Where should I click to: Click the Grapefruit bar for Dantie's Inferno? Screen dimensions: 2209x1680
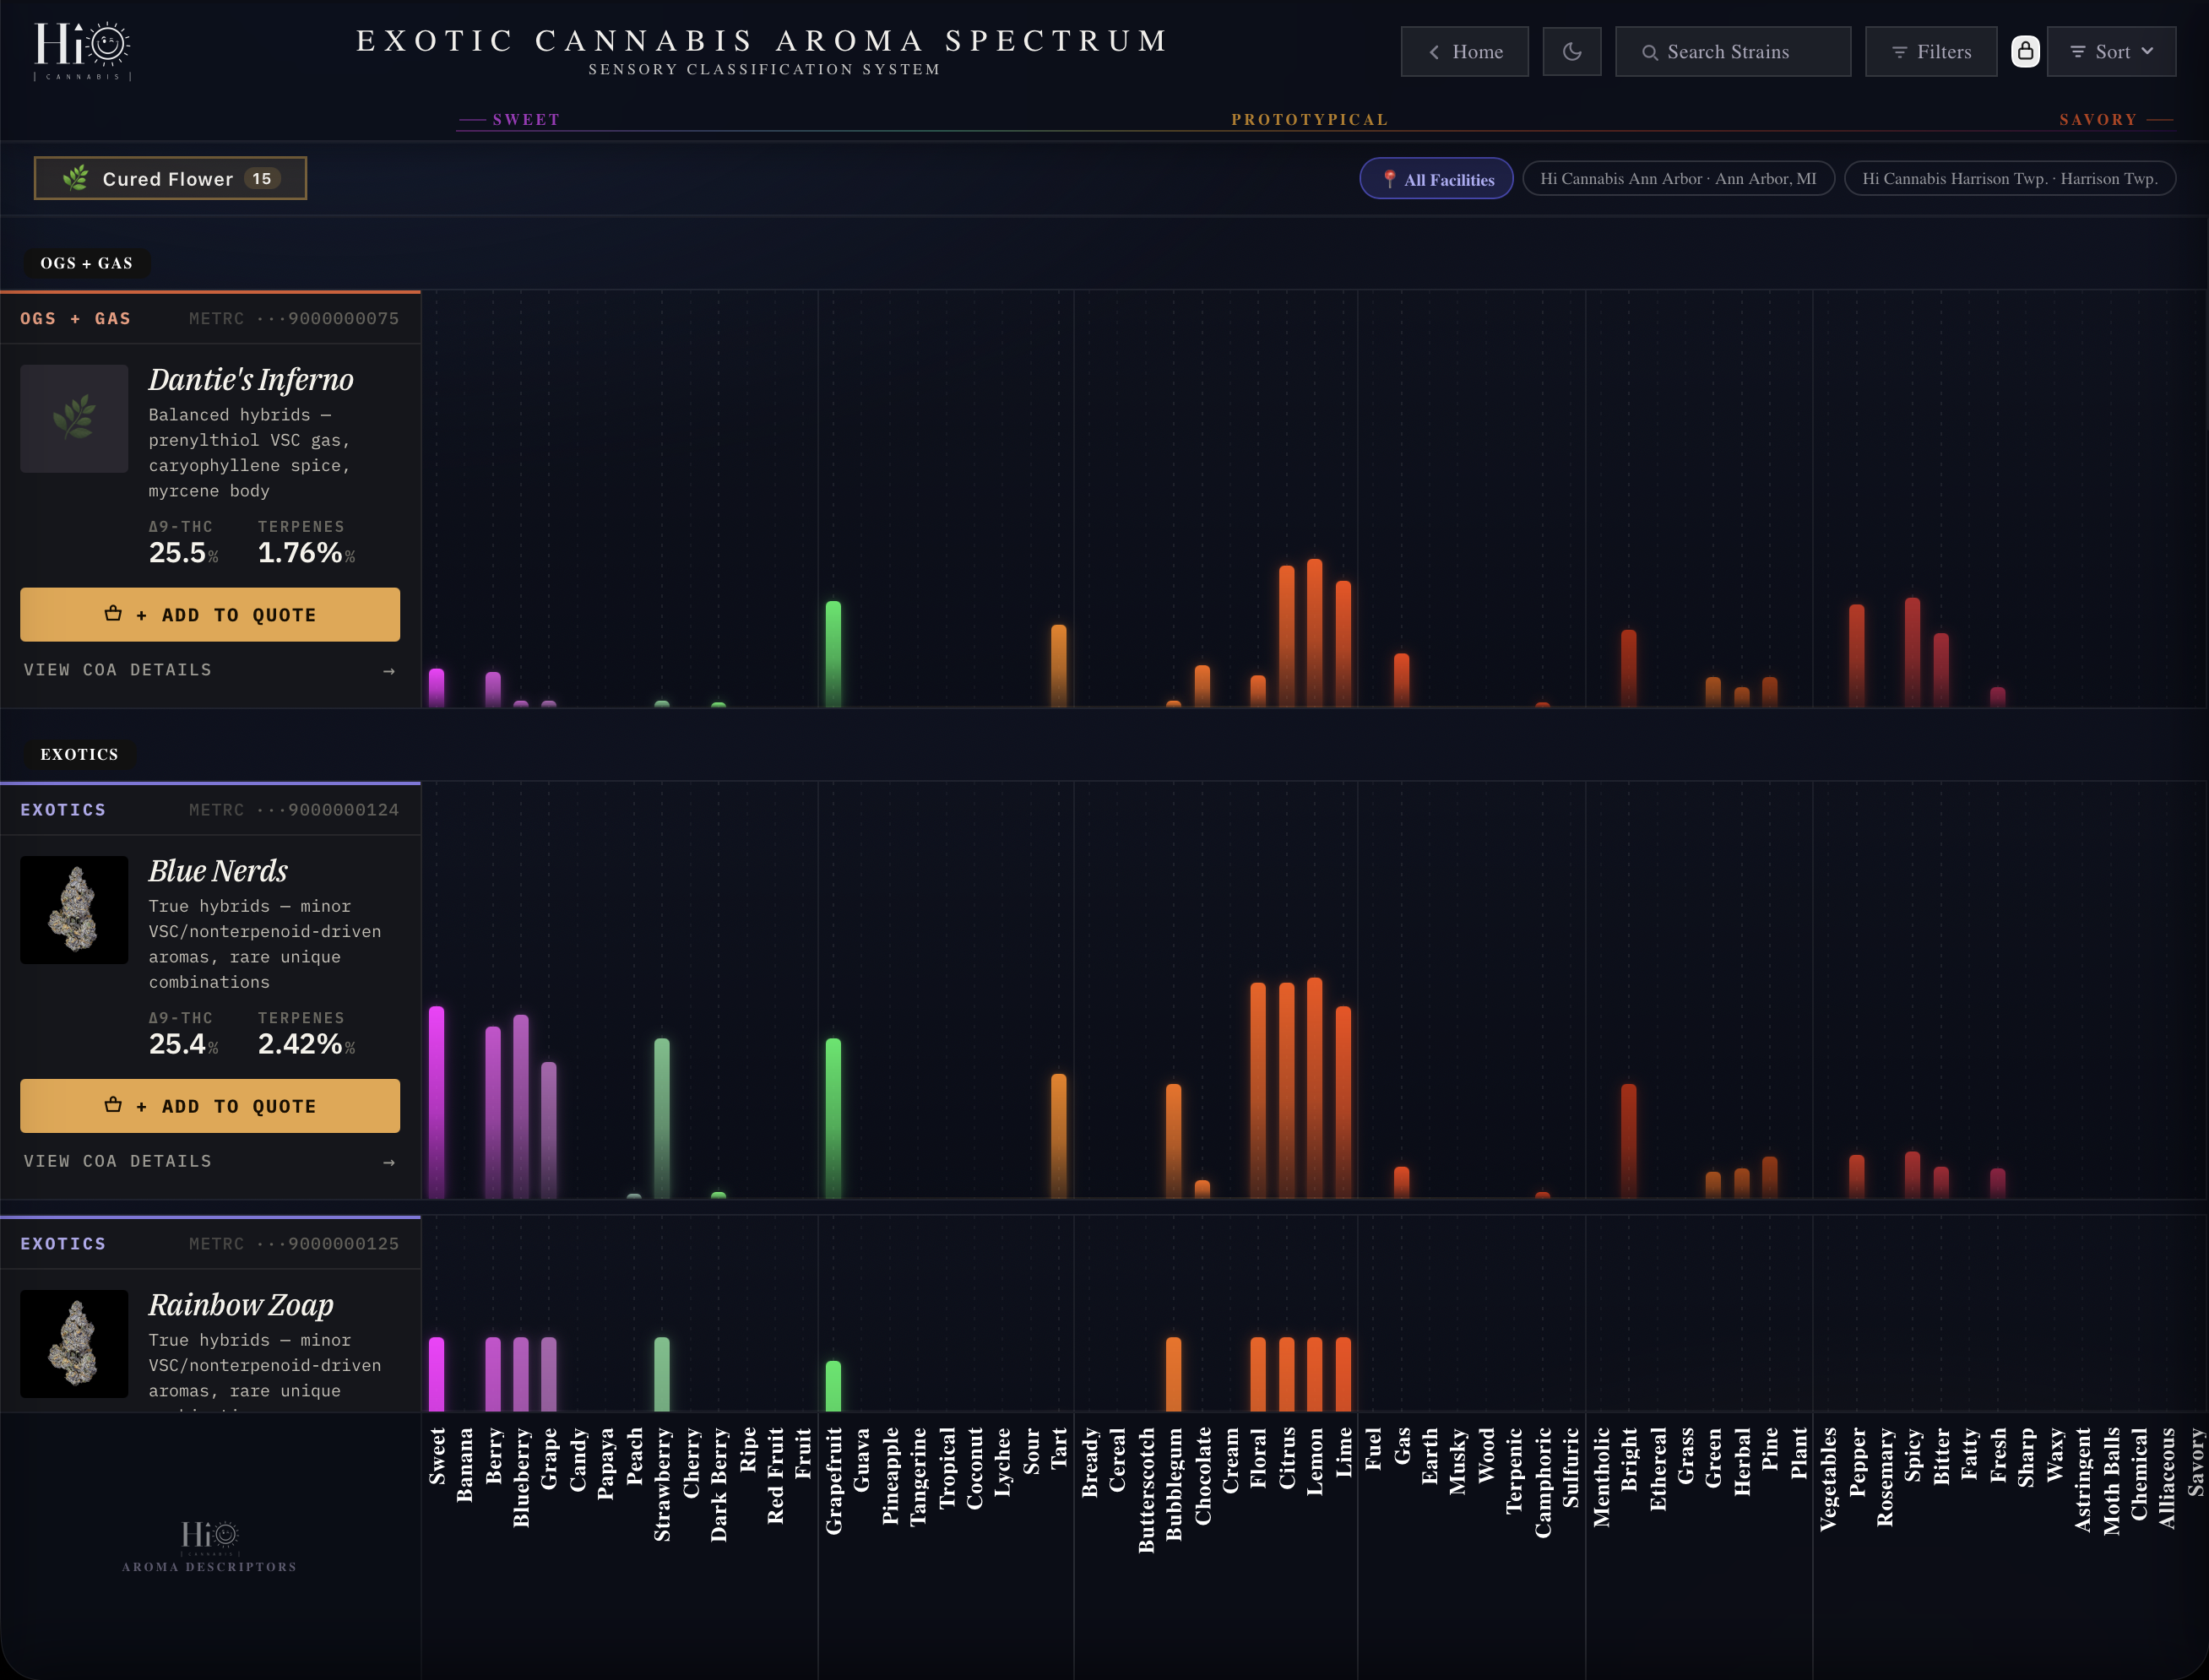click(833, 654)
